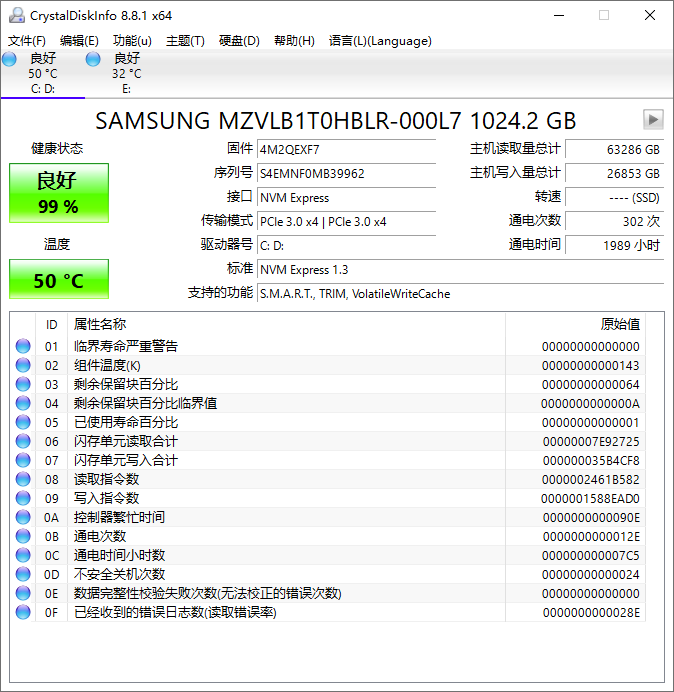This screenshot has height=692, width=674.
Task: Click the green 良好 99% health status button
Action: [58, 193]
